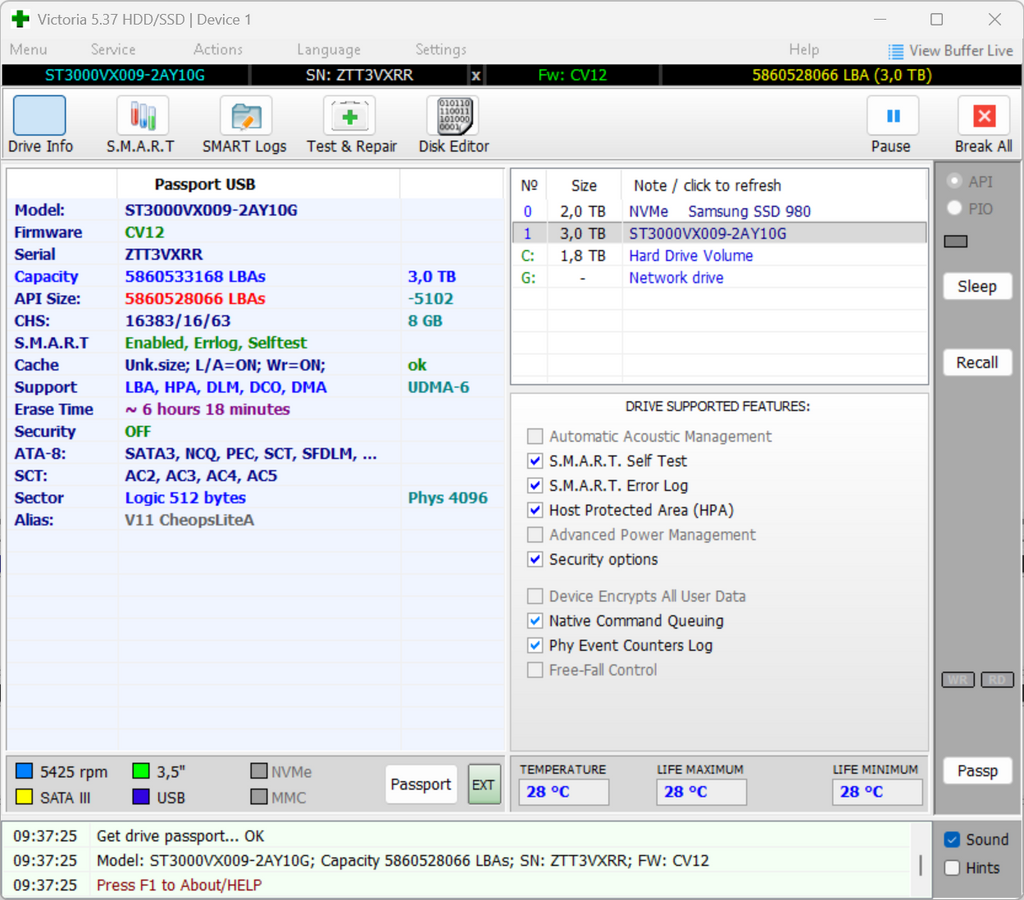Toggle Native Command Queuing checkbox
Viewport: 1024px width, 900px height.
[x=535, y=621]
